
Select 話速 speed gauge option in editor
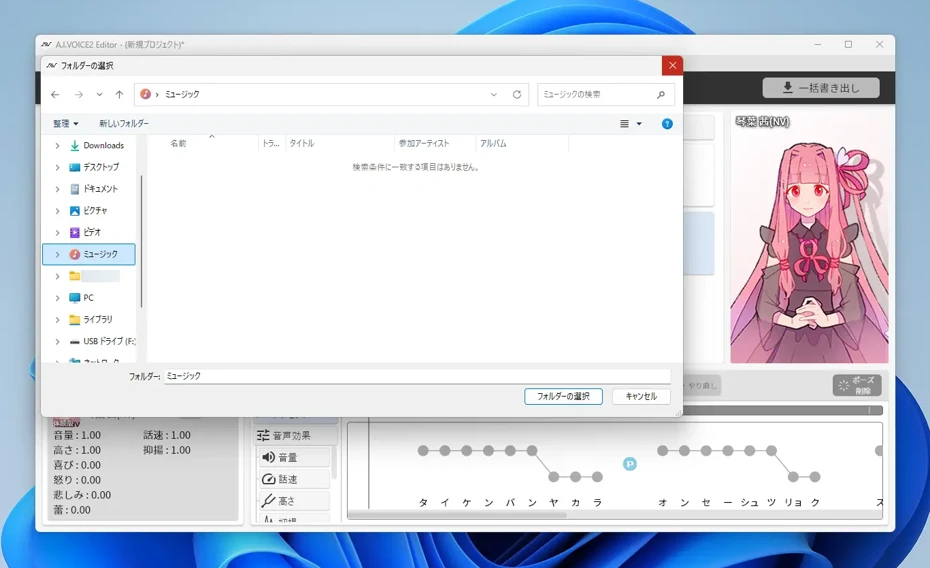[294, 479]
